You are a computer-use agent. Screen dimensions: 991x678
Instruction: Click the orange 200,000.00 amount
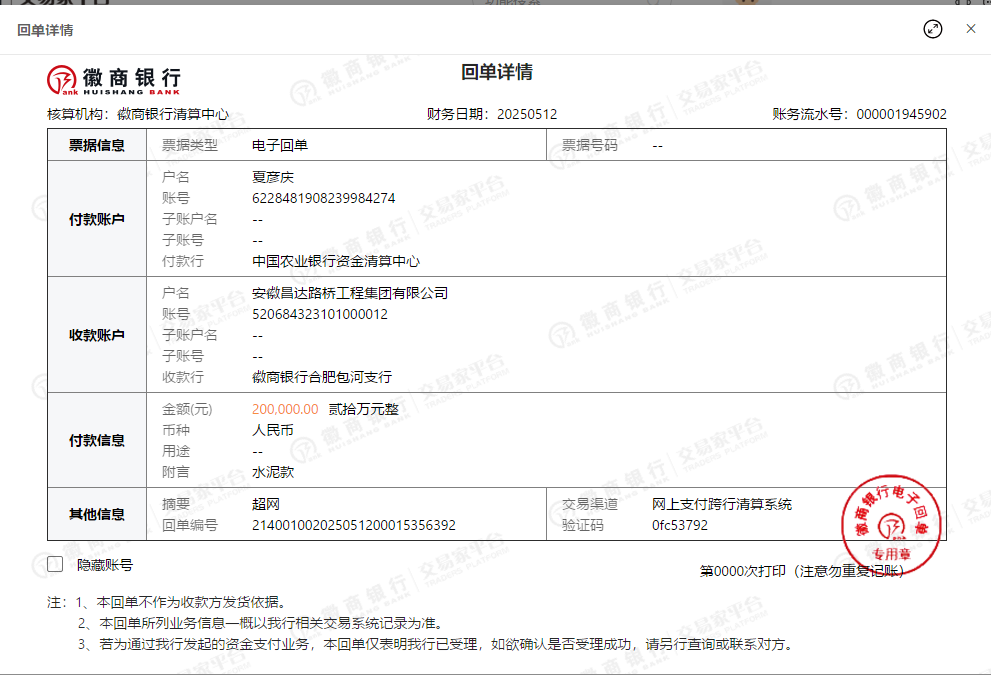click(285, 409)
